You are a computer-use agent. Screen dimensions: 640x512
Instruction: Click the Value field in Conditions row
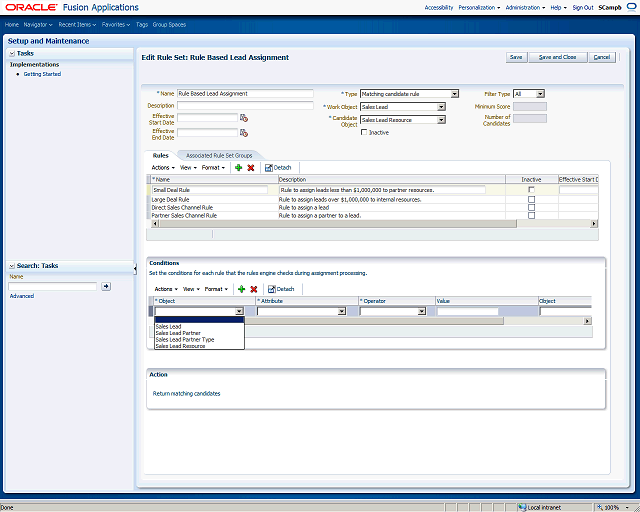tap(468, 312)
